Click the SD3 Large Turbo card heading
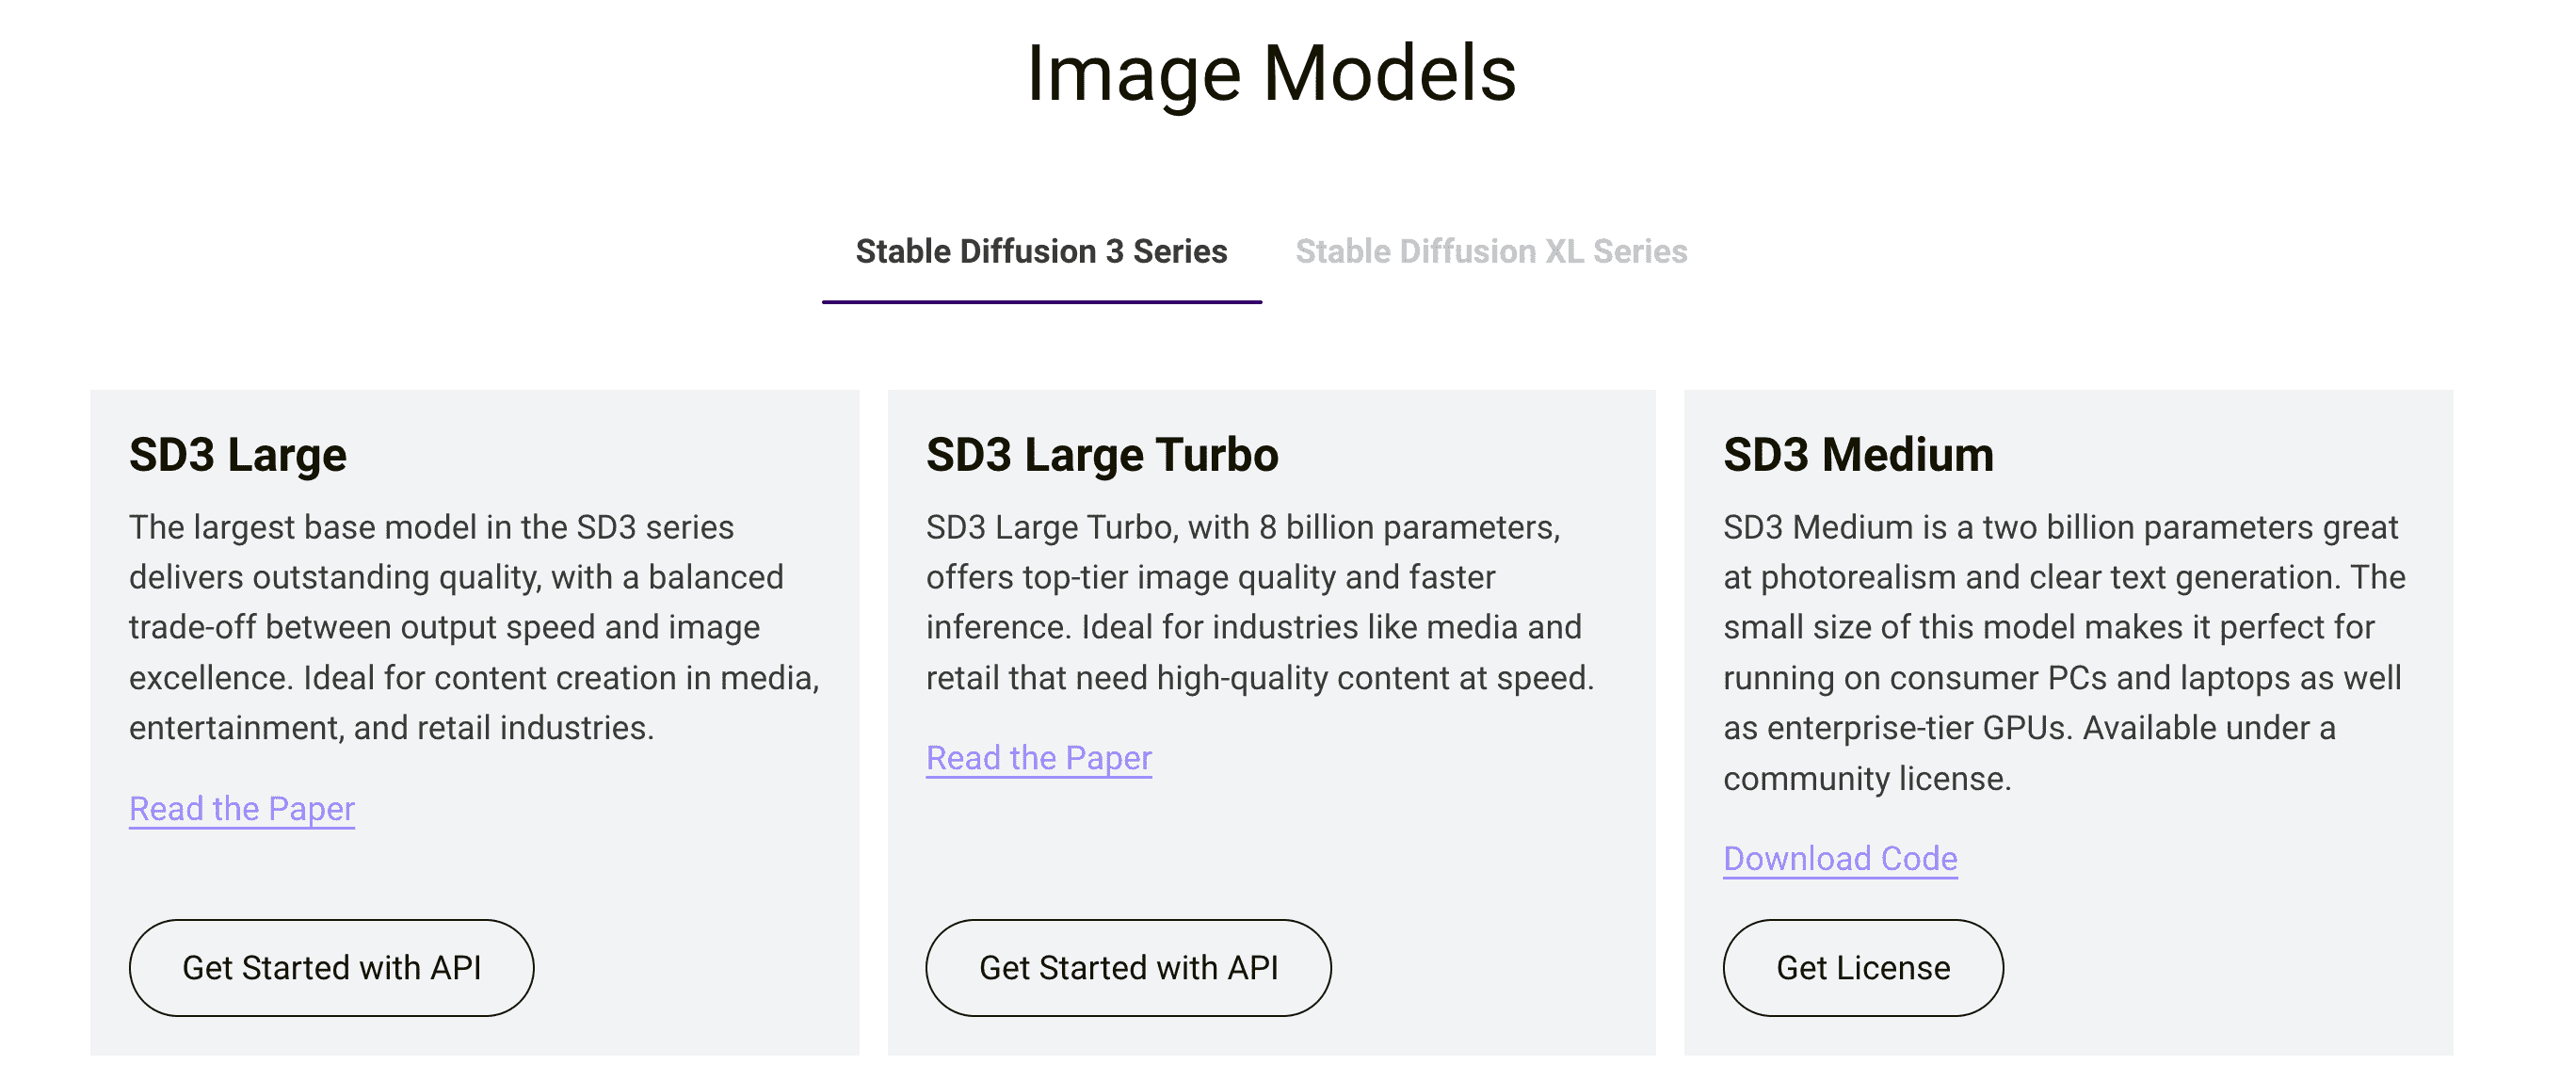 point(1101,455)
